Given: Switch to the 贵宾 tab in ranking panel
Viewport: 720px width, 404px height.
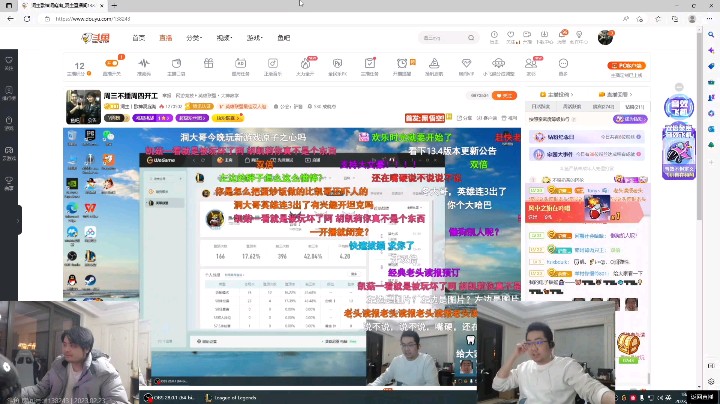Looking at the screenshot, I should (603, 107).
